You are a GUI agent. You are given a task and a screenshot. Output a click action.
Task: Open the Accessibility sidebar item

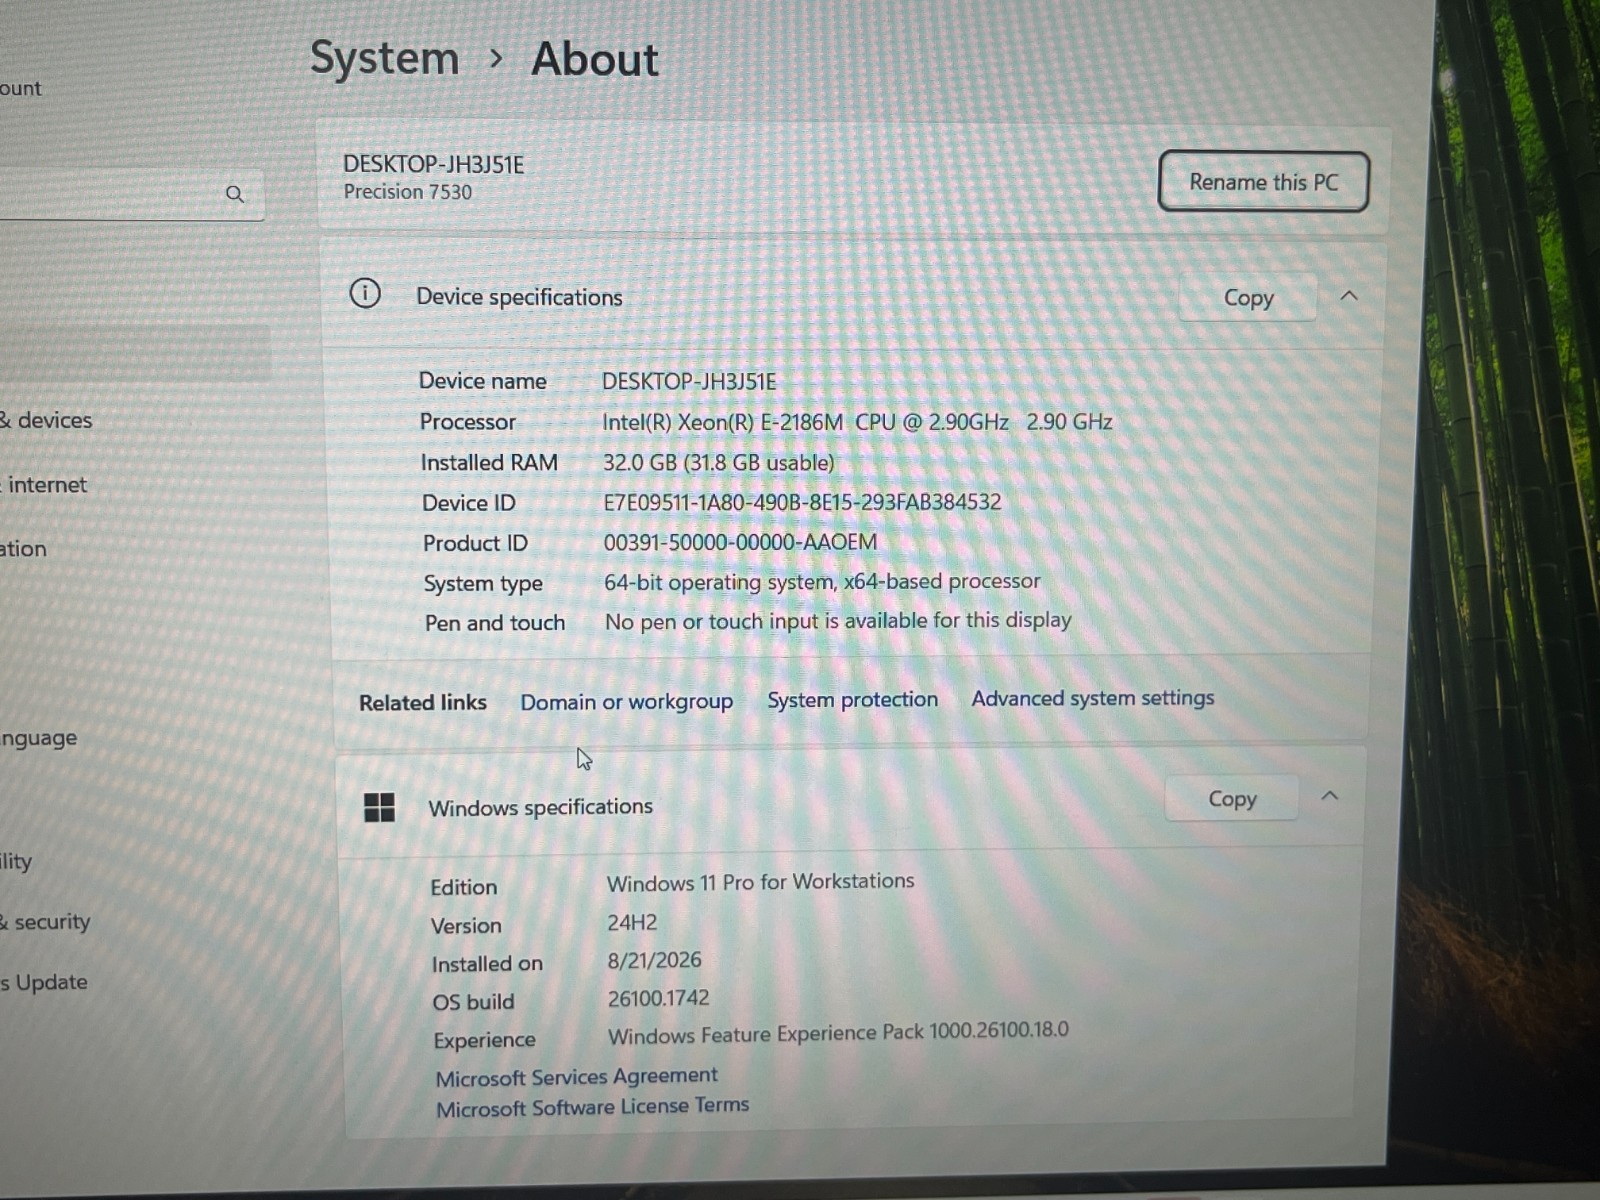pos(16,861)
